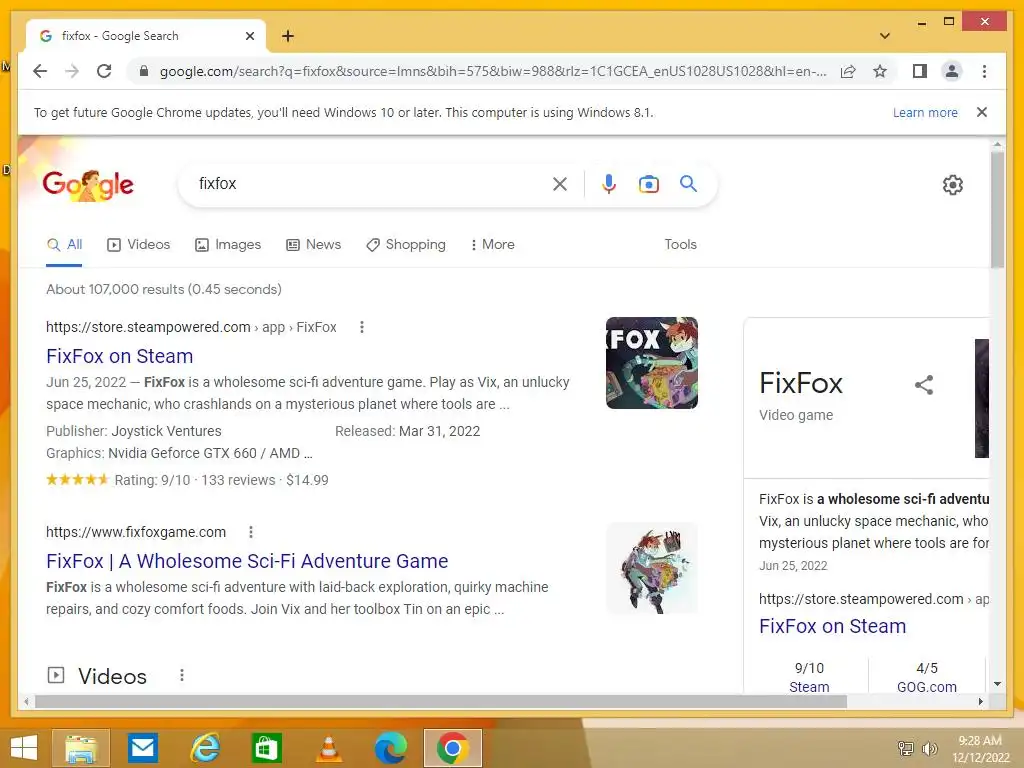Open FixFox on Steam first result
Viewport: 1024px width, 768px height.
tap(120, 356)
